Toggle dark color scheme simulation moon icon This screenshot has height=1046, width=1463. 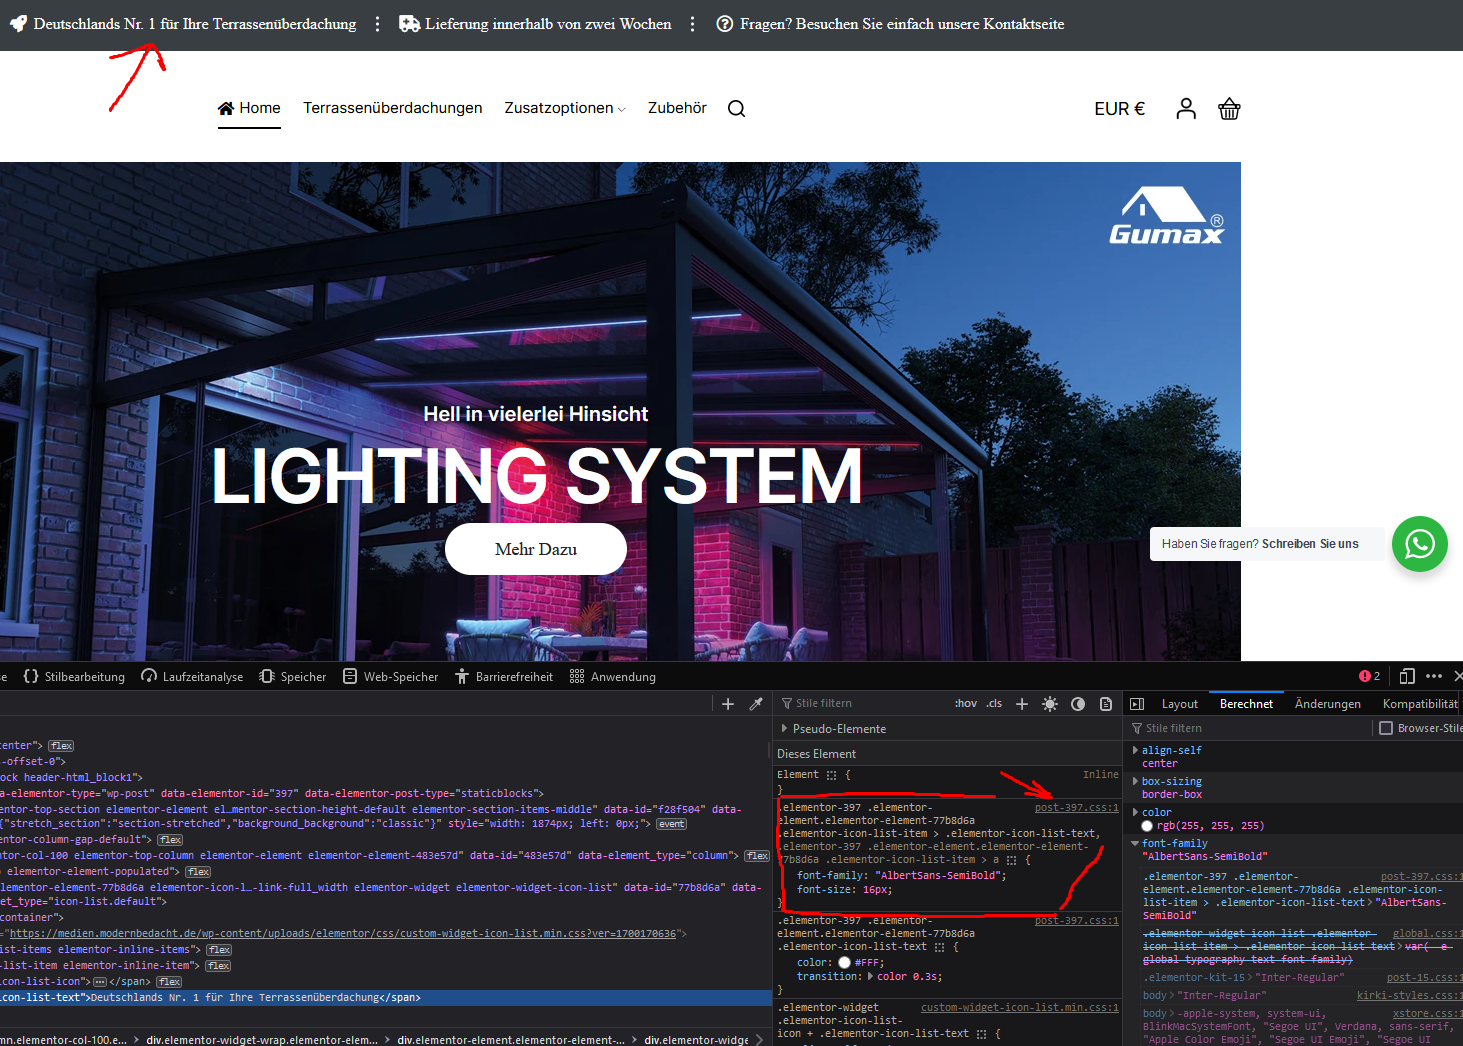1078,704
